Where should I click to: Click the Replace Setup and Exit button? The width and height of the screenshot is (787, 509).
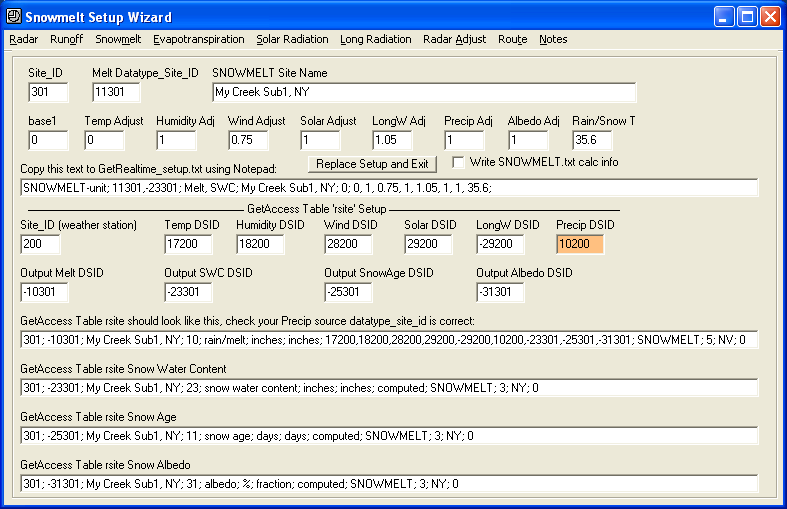point(372,163)
